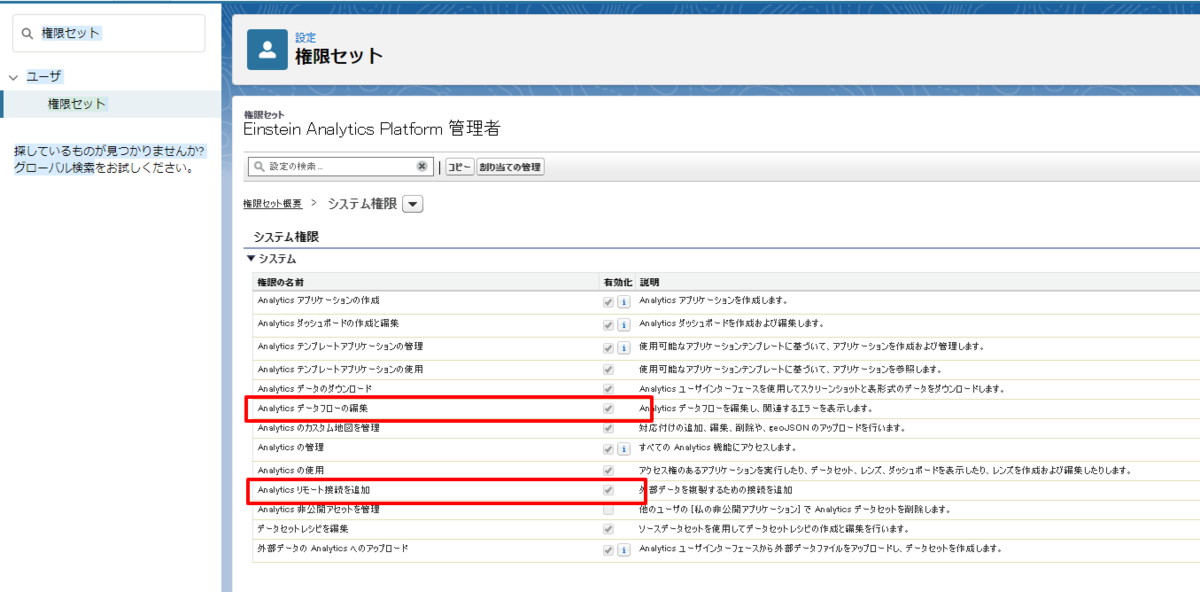This screenshot has height=592, width=1200.
Task: Toggle checkbox for Analytics の管理
Action: click(x=608, y=448)
